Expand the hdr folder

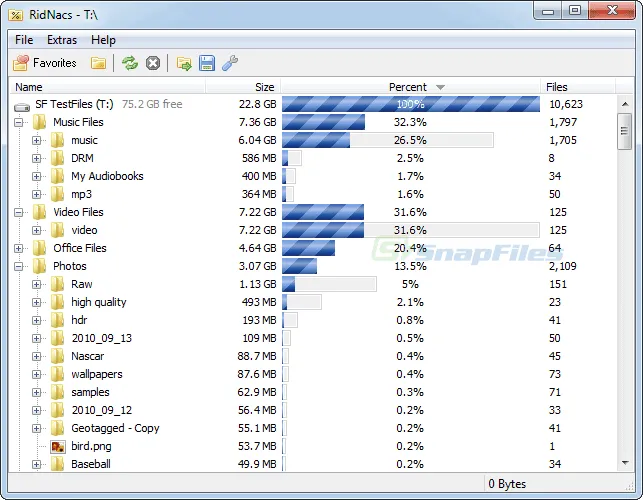[36, 320]
